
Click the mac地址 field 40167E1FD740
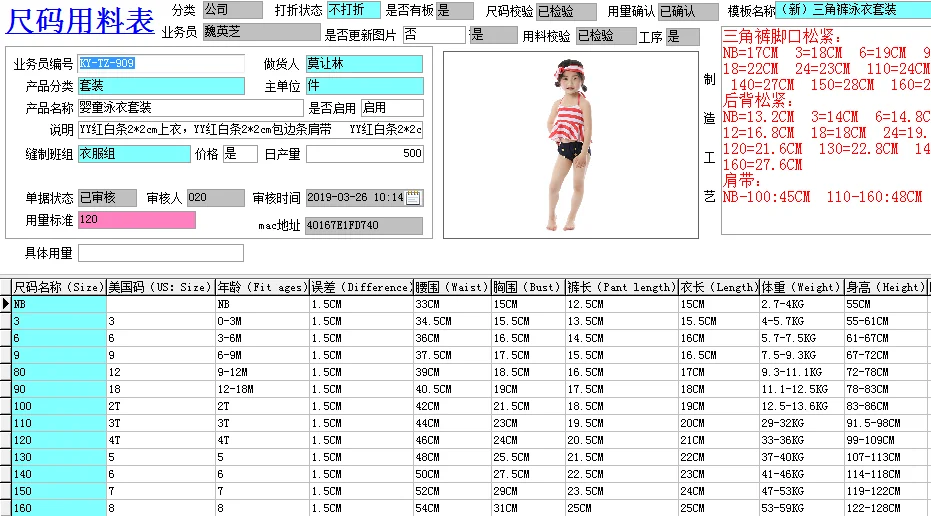click(x=364, y=226)
